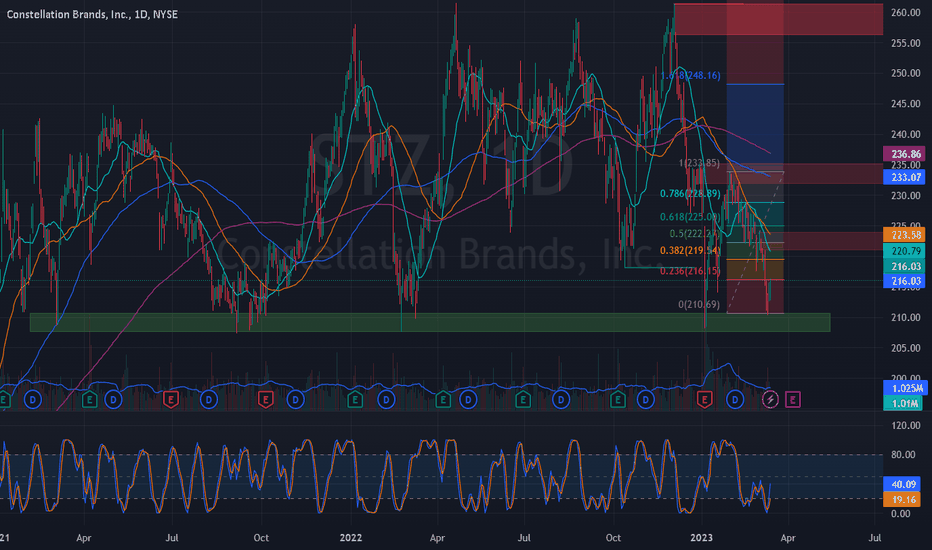
Task: Select the 0.5 Fibonacci retracement label
Action: [x=694, y=234]
